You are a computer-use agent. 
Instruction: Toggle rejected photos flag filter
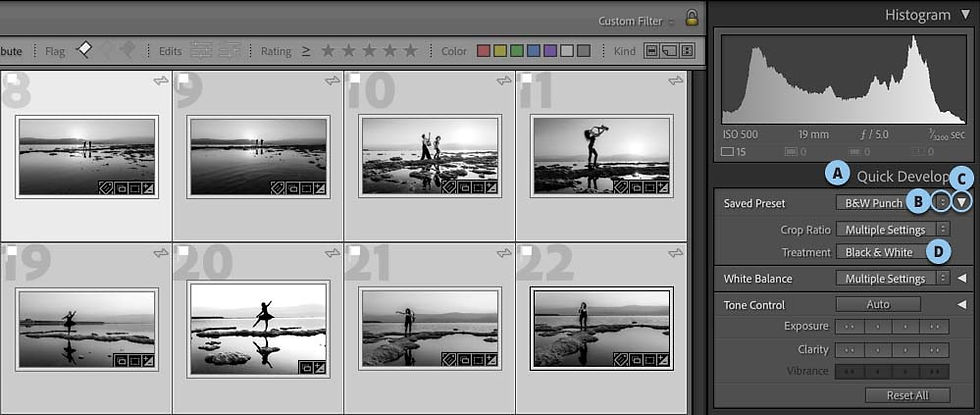pyautogui.click(x=127, y=51)
